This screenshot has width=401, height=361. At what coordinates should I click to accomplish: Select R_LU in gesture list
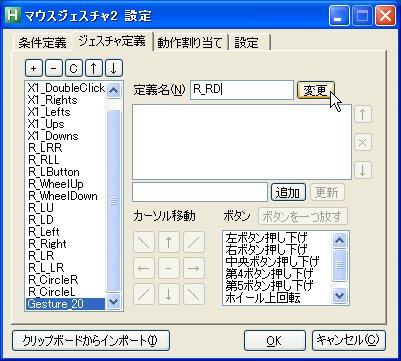66,208
